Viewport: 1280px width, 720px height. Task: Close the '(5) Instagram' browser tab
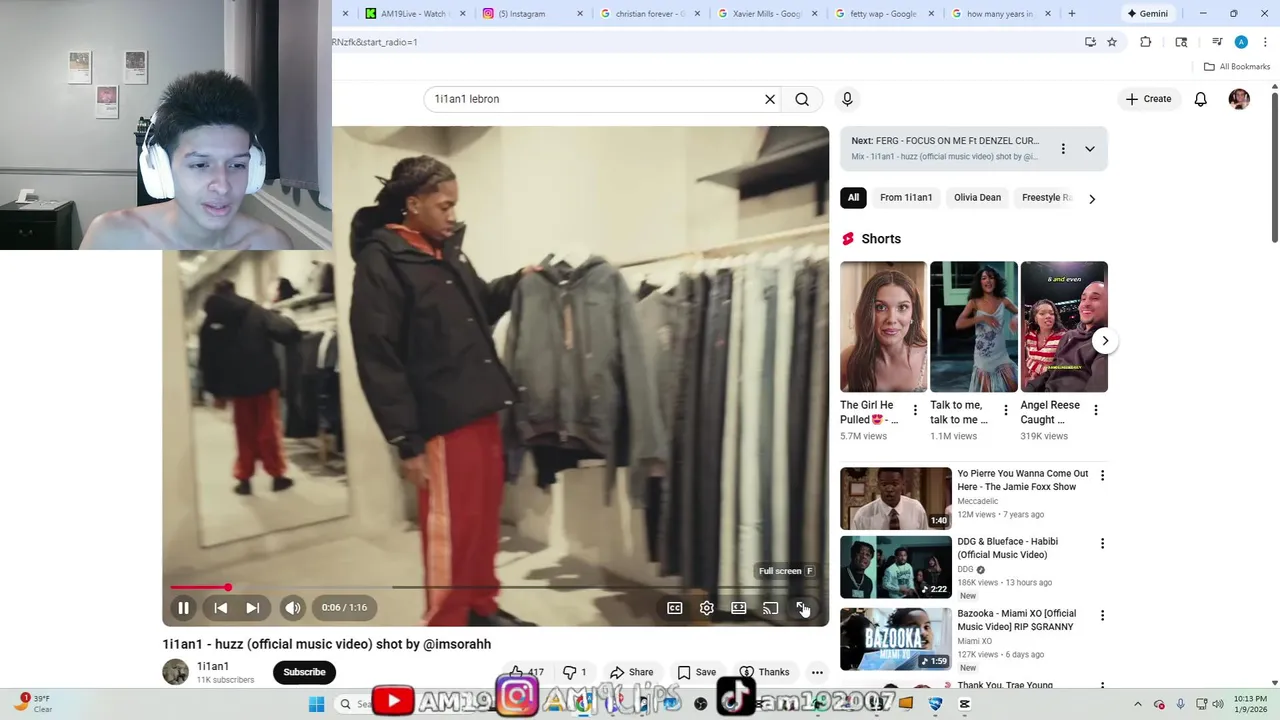coord(580,14)
